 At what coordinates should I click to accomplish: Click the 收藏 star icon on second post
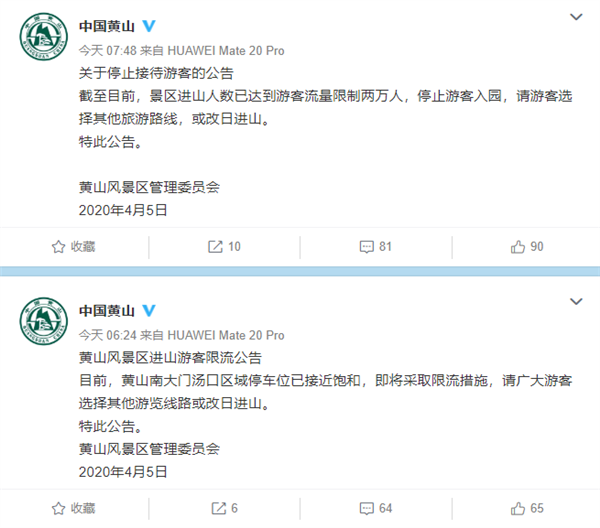(x=58, y=509)
